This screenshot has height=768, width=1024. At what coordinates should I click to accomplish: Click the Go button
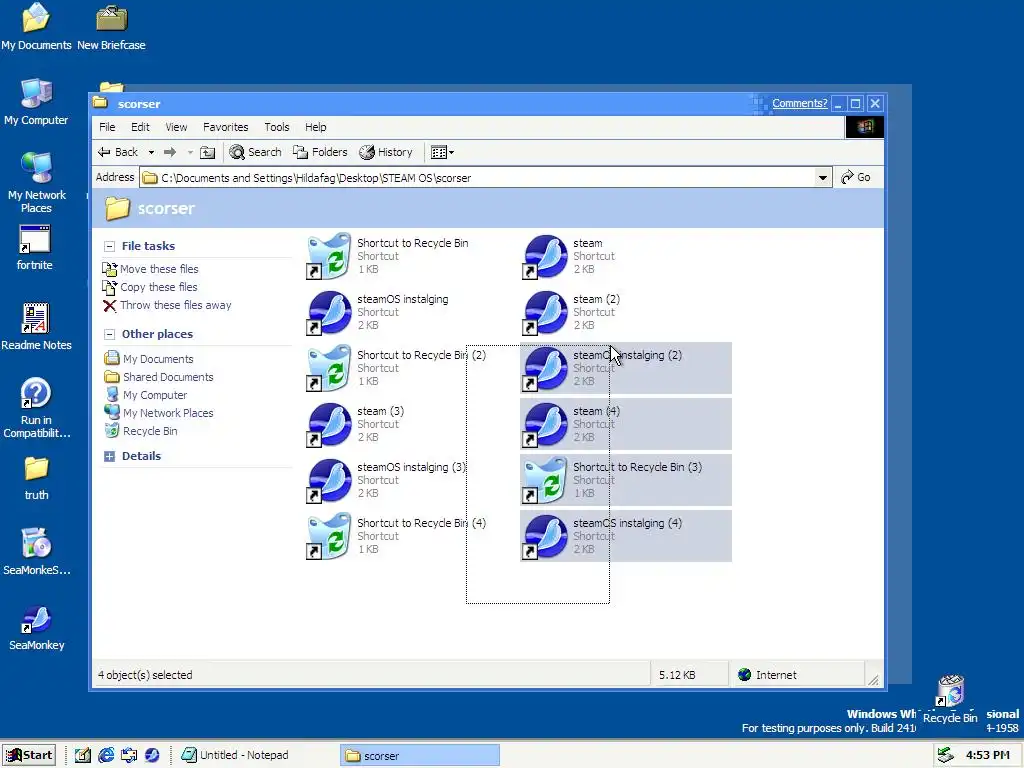(856, 177)
